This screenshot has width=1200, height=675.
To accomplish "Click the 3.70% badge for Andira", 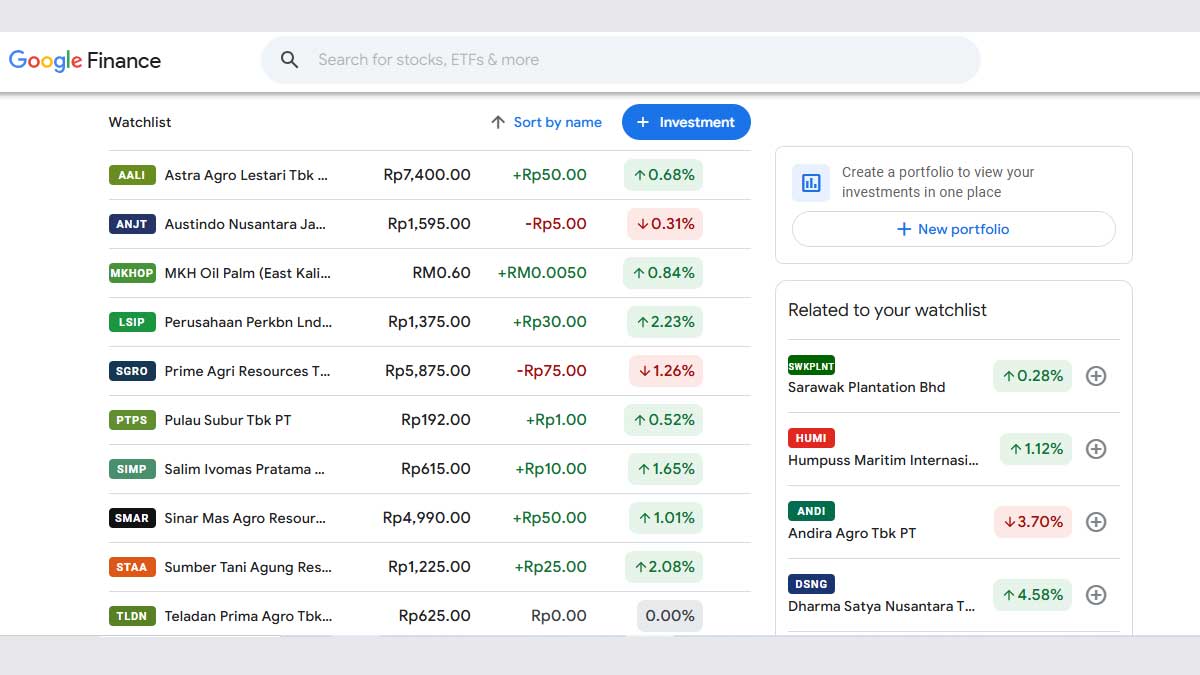I will point(1033,522).
